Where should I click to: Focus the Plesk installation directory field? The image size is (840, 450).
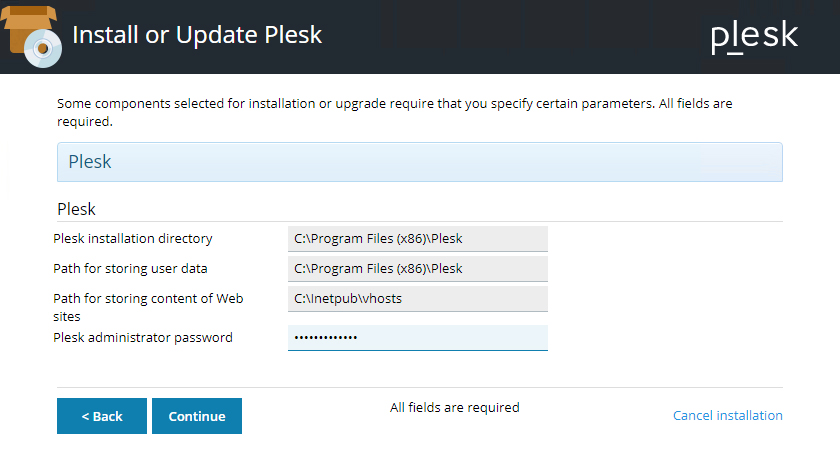[417, 239]
